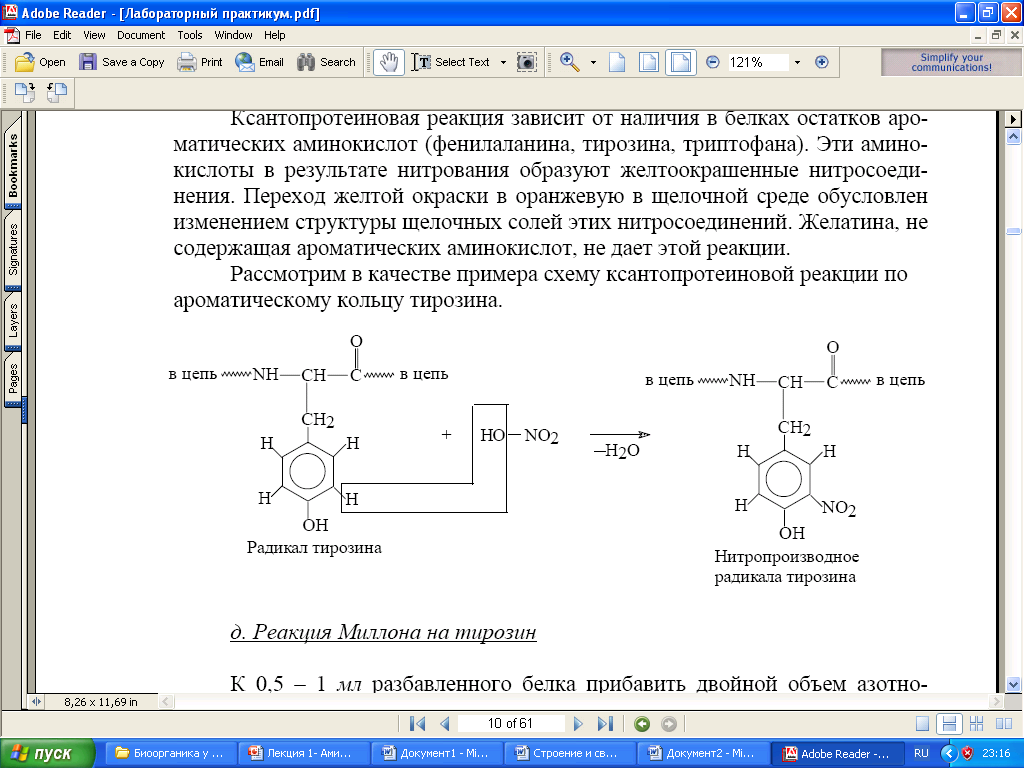This screenshot has width=1024, height=768.
Task: Activate the Select Text tool
Action: point(451,62)
